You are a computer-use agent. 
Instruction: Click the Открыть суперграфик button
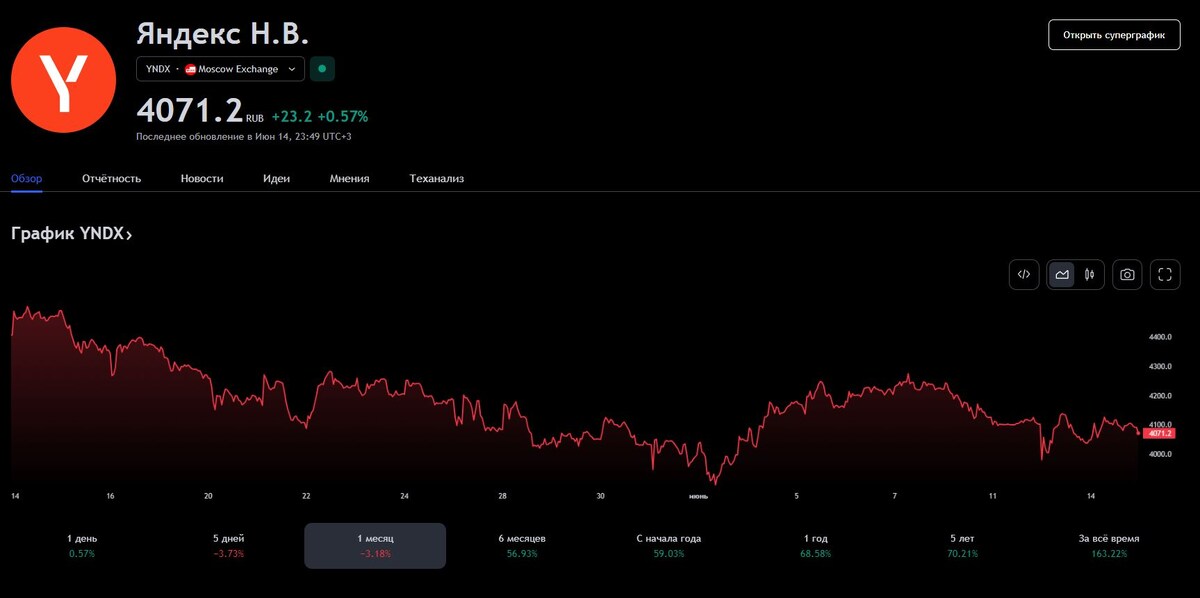point(1114,34)
